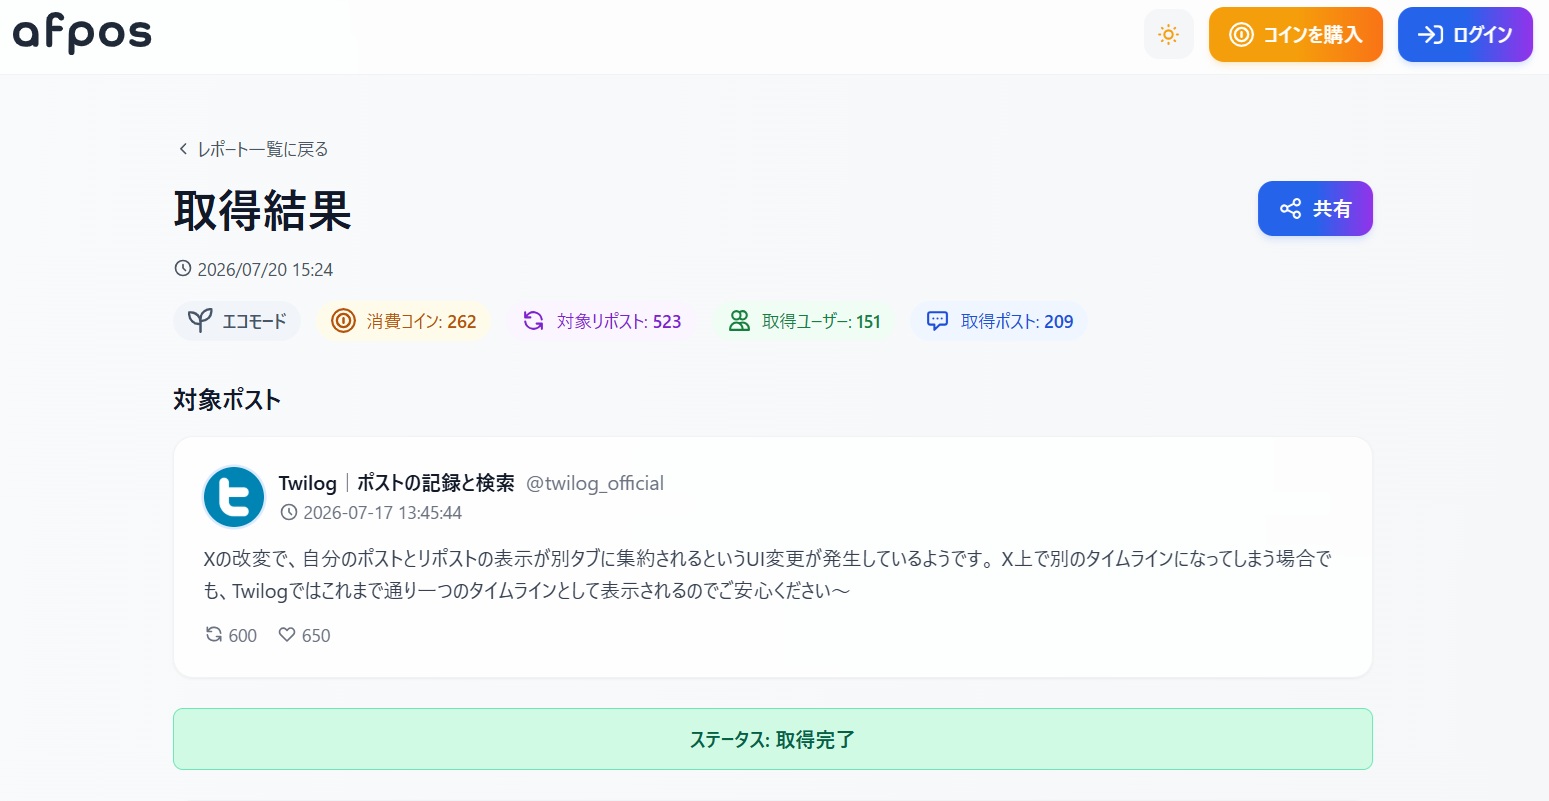Click the 取得ポスト: 209 text
Screen dimensions: 1549x801
coord(1017,321)
